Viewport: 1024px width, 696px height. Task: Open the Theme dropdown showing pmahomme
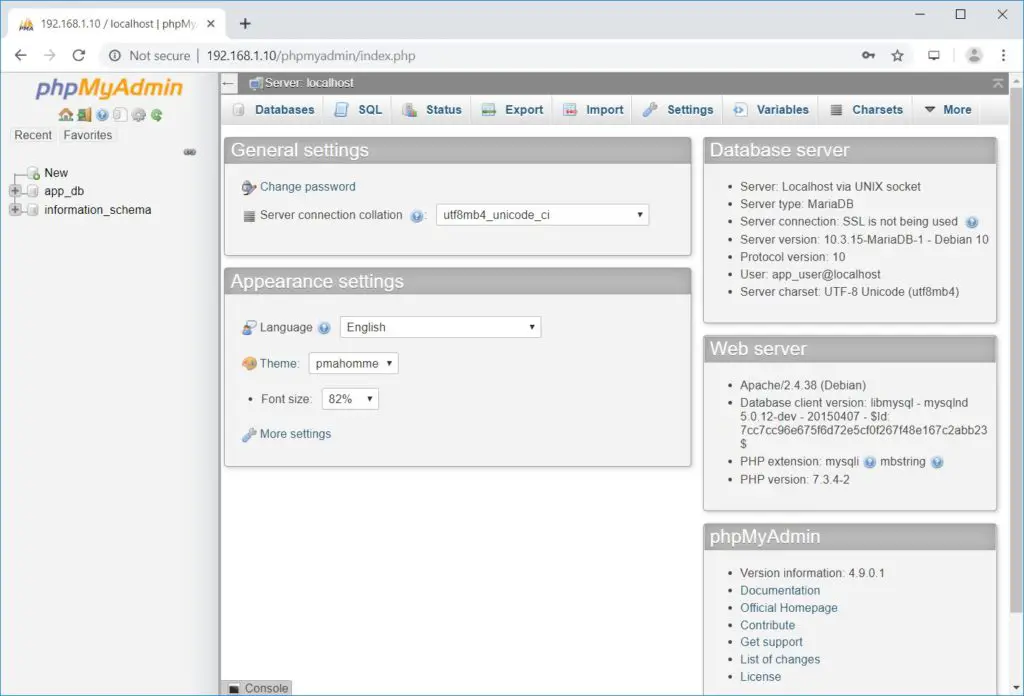pyautogui.click(x=353, y=363)
